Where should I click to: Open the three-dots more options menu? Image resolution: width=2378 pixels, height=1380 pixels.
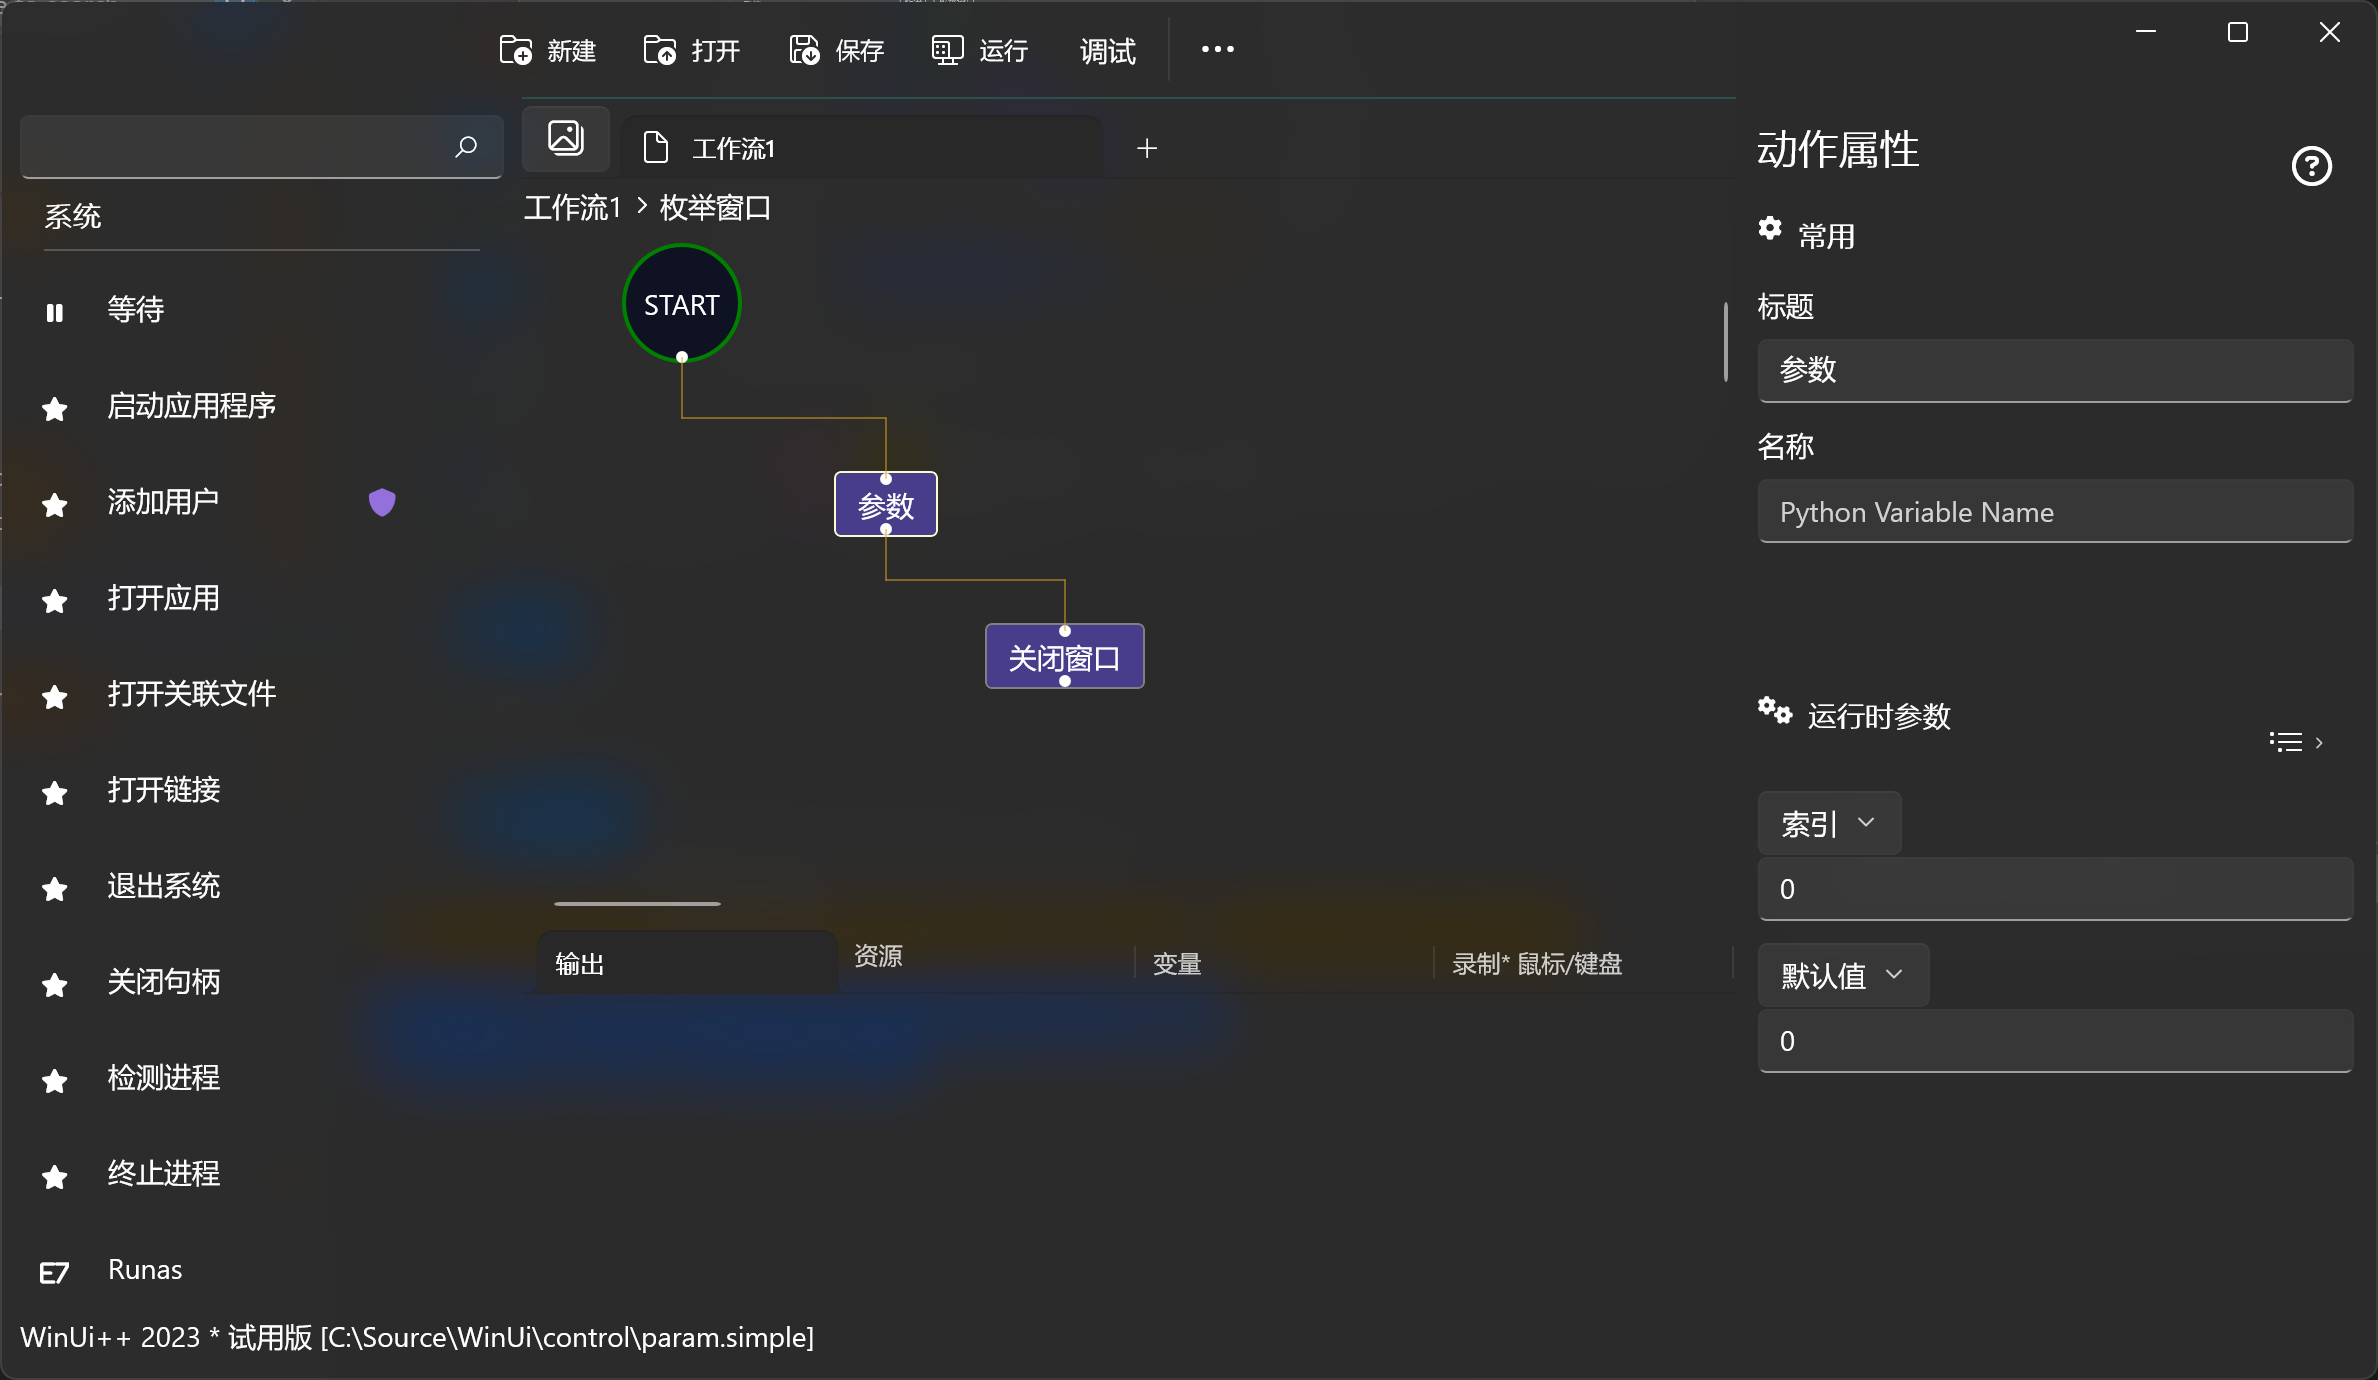tap(1217, 50)
